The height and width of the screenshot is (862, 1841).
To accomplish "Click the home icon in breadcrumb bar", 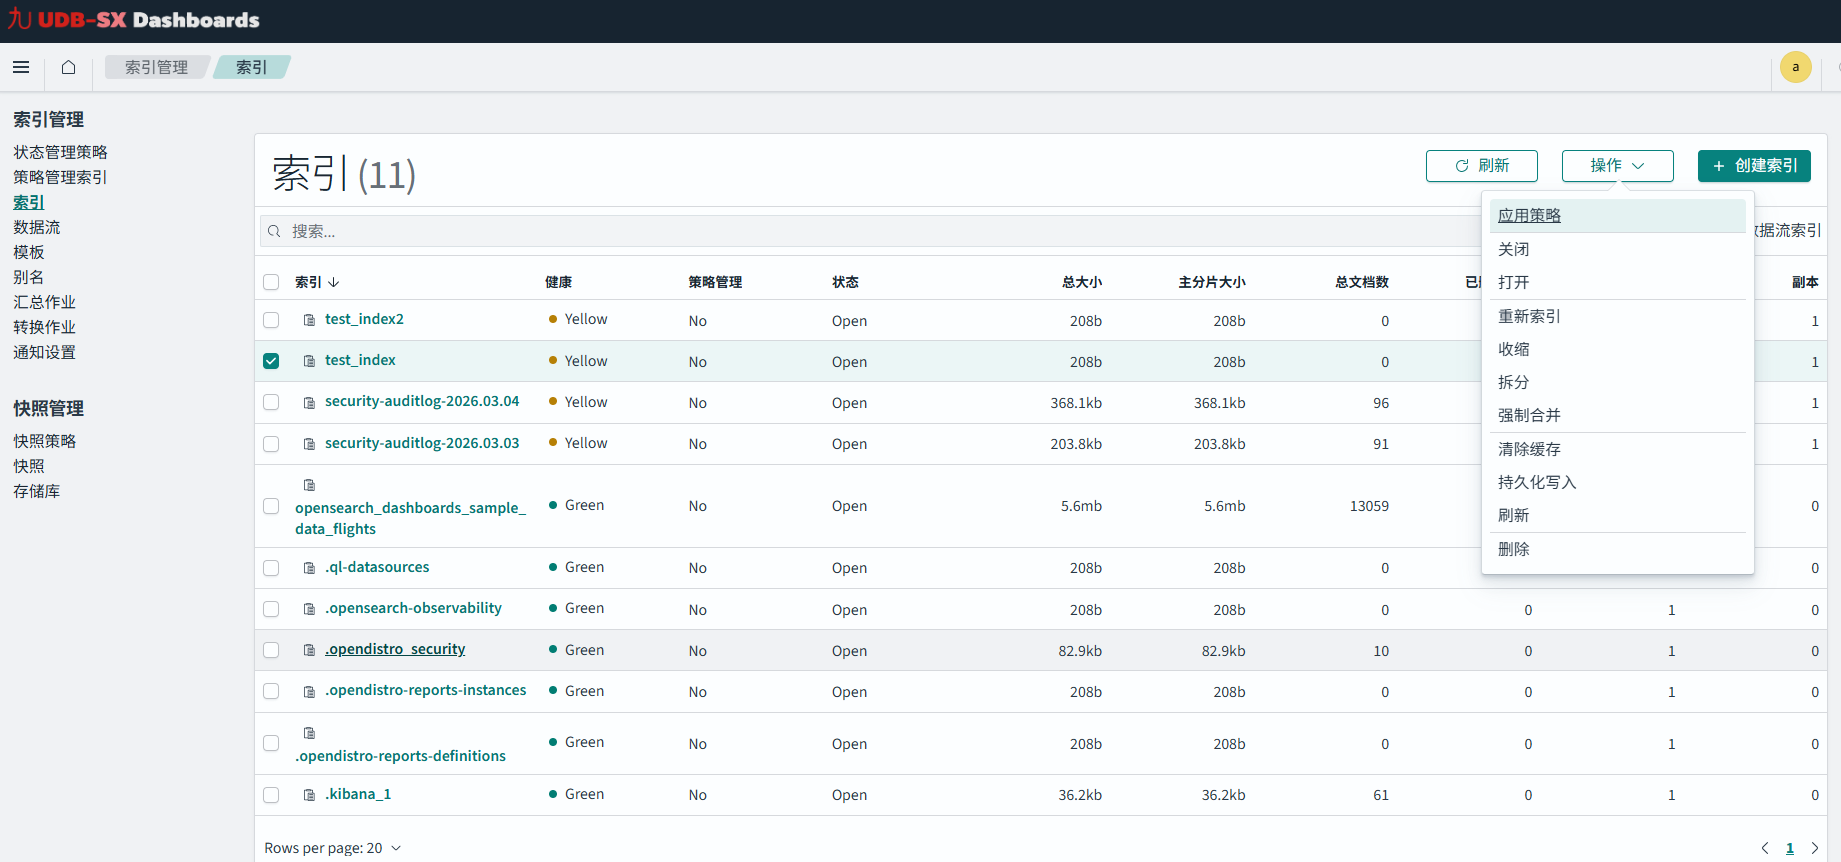I will point(68,67).
